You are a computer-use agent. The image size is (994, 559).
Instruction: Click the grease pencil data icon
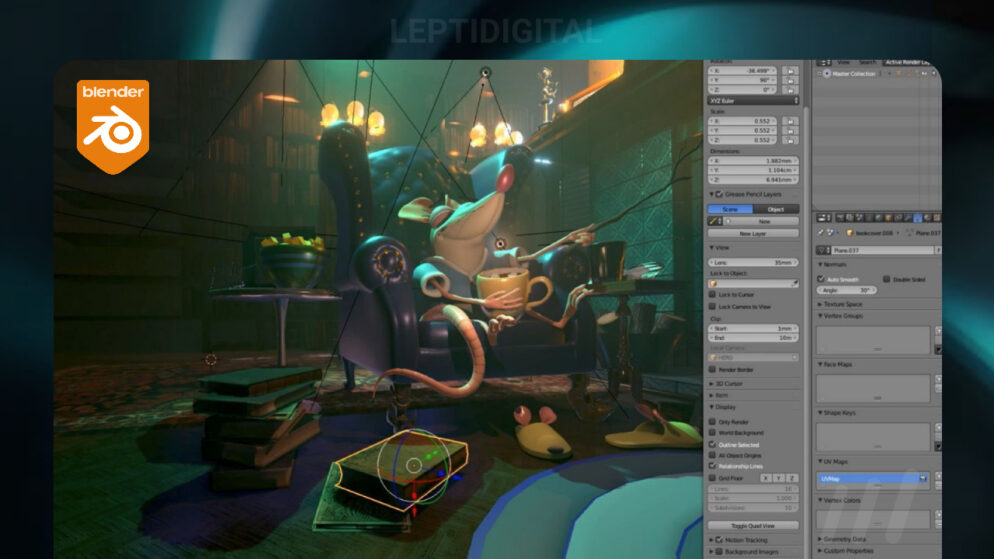(715, 221)
